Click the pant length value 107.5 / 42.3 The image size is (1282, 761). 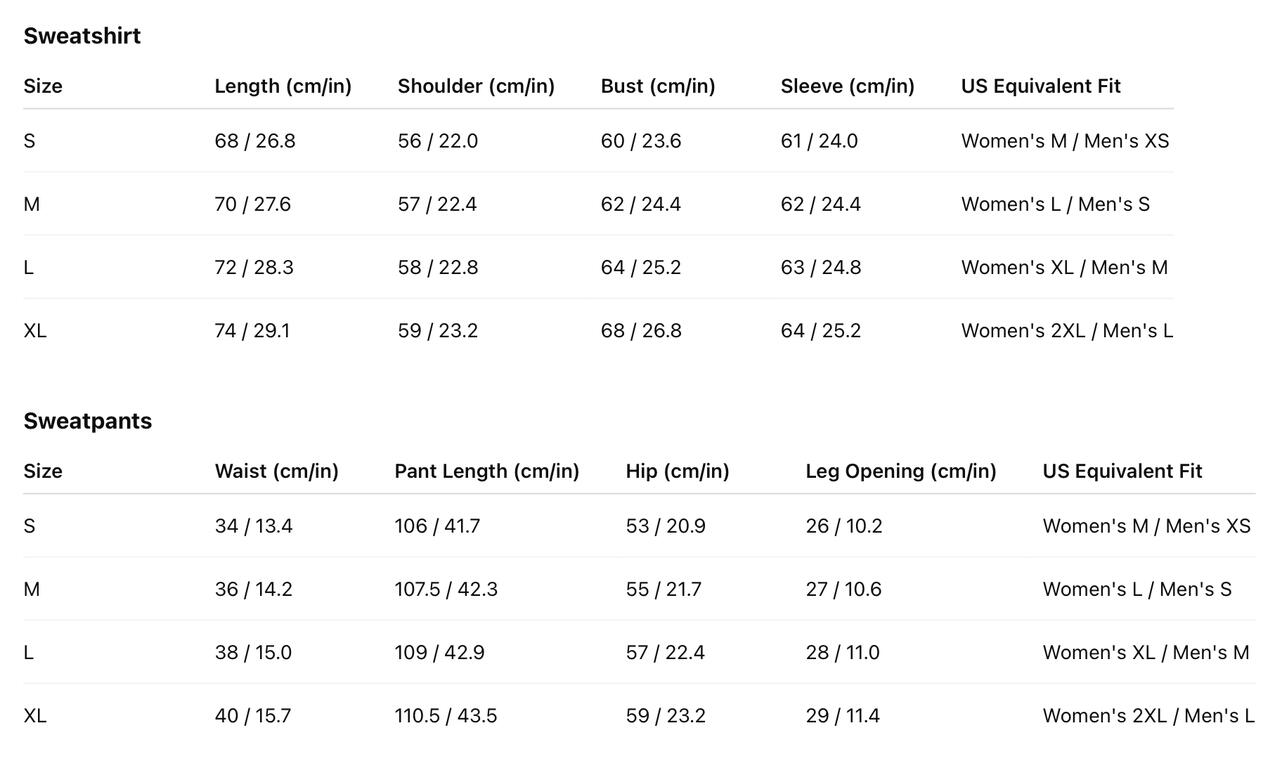point(446,590)
